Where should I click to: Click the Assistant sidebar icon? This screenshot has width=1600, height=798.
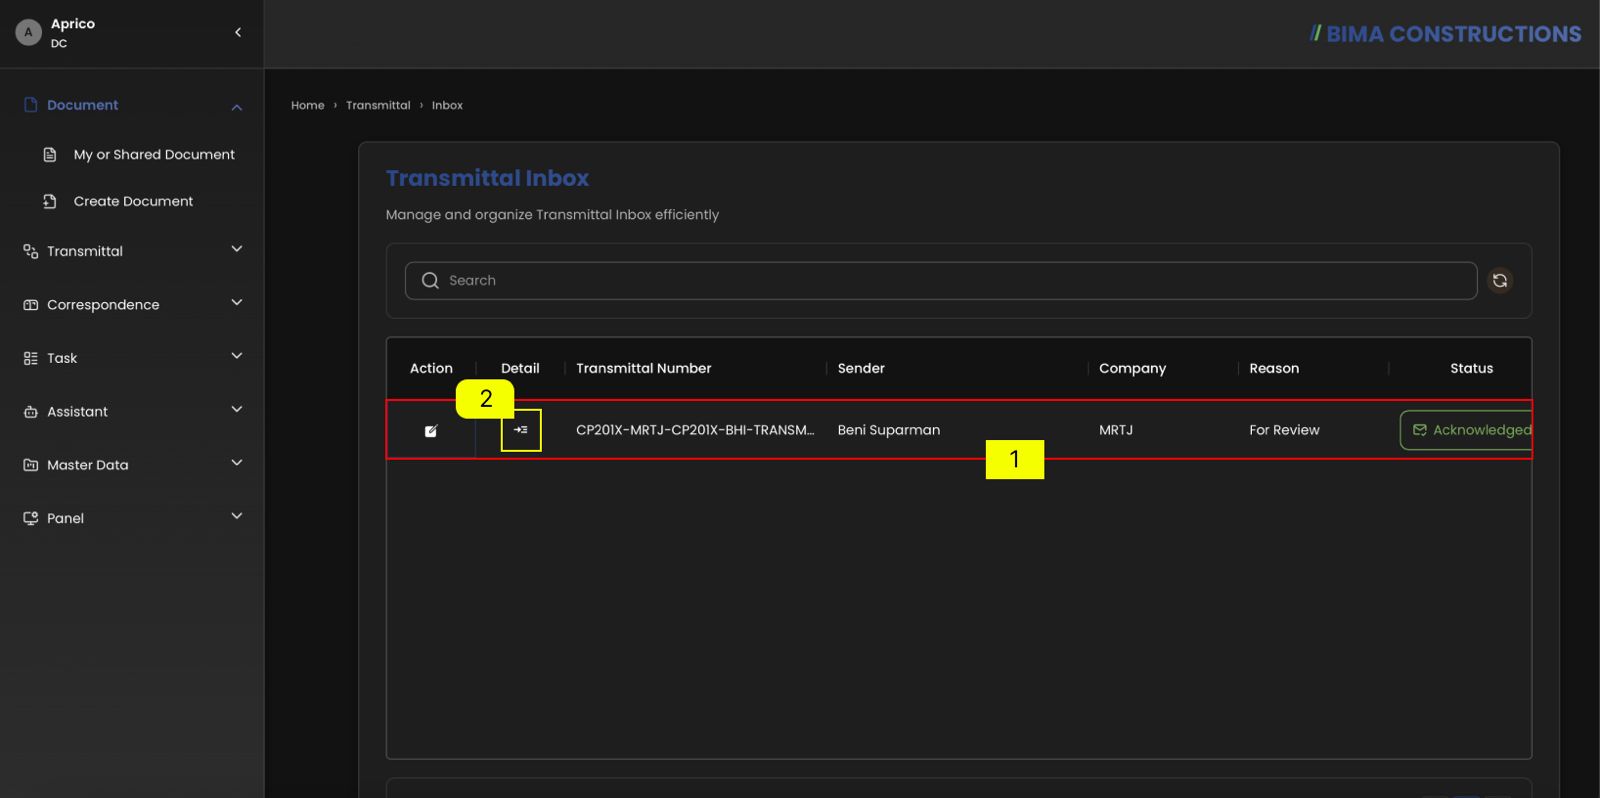click(x=30, y=412)
